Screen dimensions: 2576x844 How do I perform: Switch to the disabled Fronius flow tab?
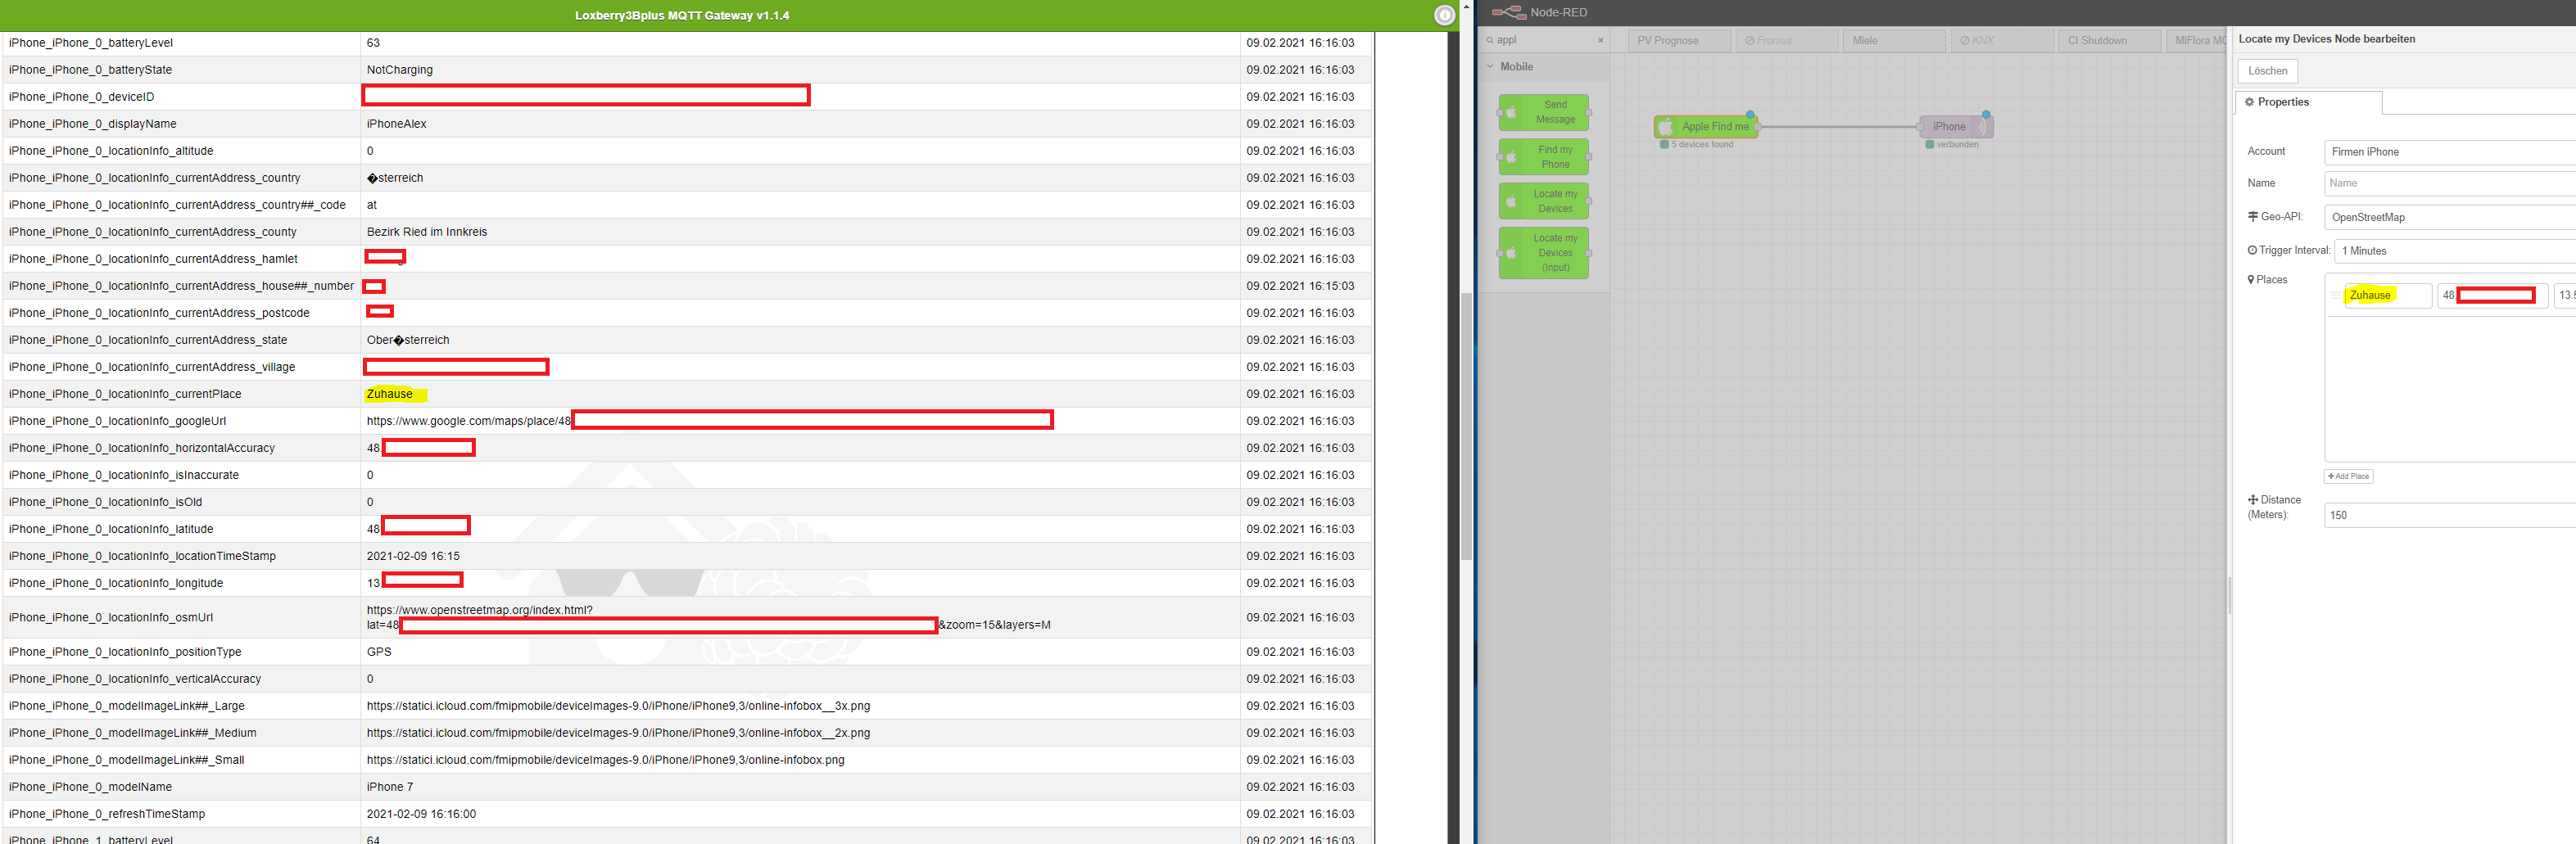pos(1787,41)
